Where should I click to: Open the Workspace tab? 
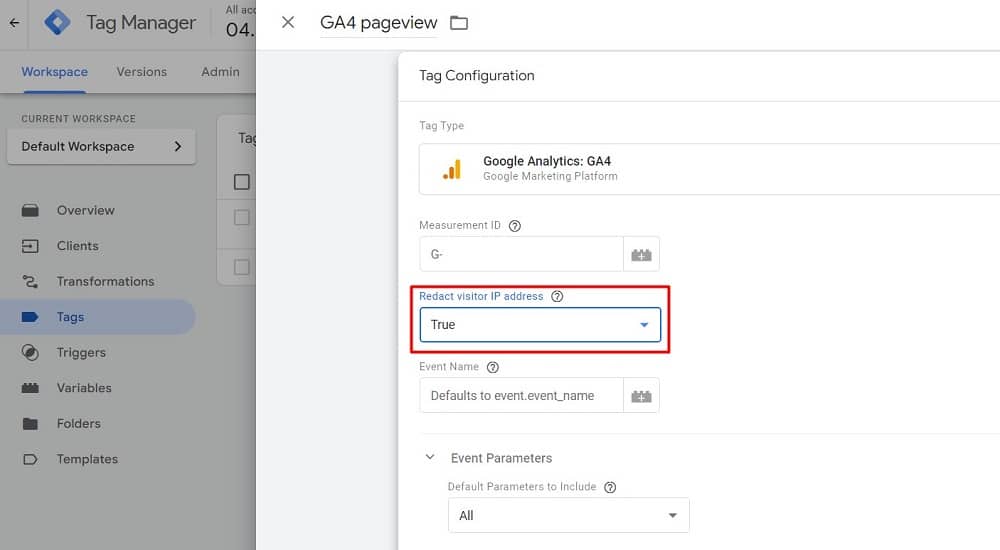click(x=54, y=72)
